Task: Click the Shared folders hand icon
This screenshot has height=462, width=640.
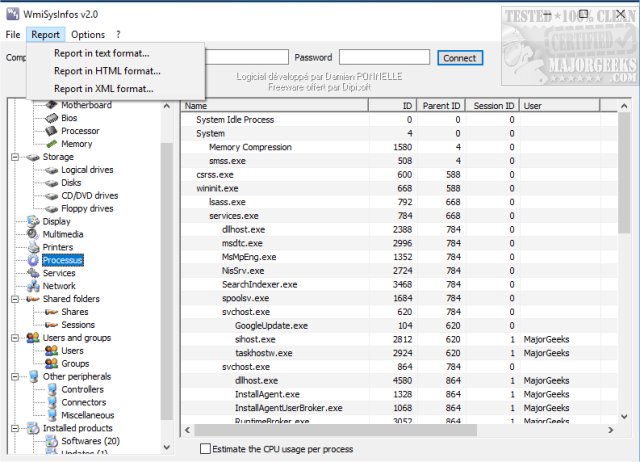Action: [x=33, y=299]
